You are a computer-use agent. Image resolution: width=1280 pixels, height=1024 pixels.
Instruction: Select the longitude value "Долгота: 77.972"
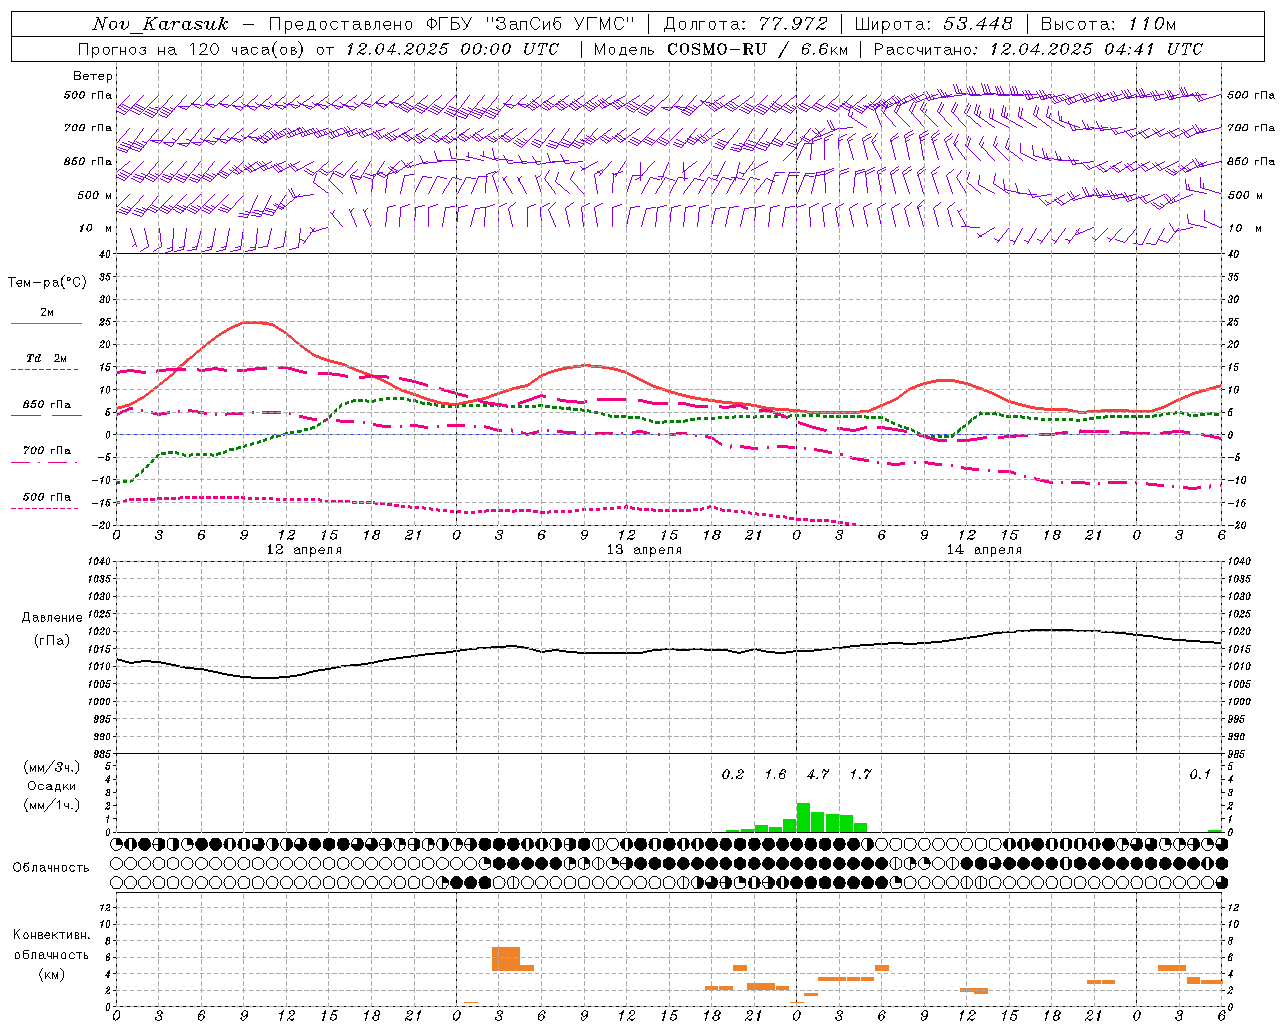[x=746, y=24]
